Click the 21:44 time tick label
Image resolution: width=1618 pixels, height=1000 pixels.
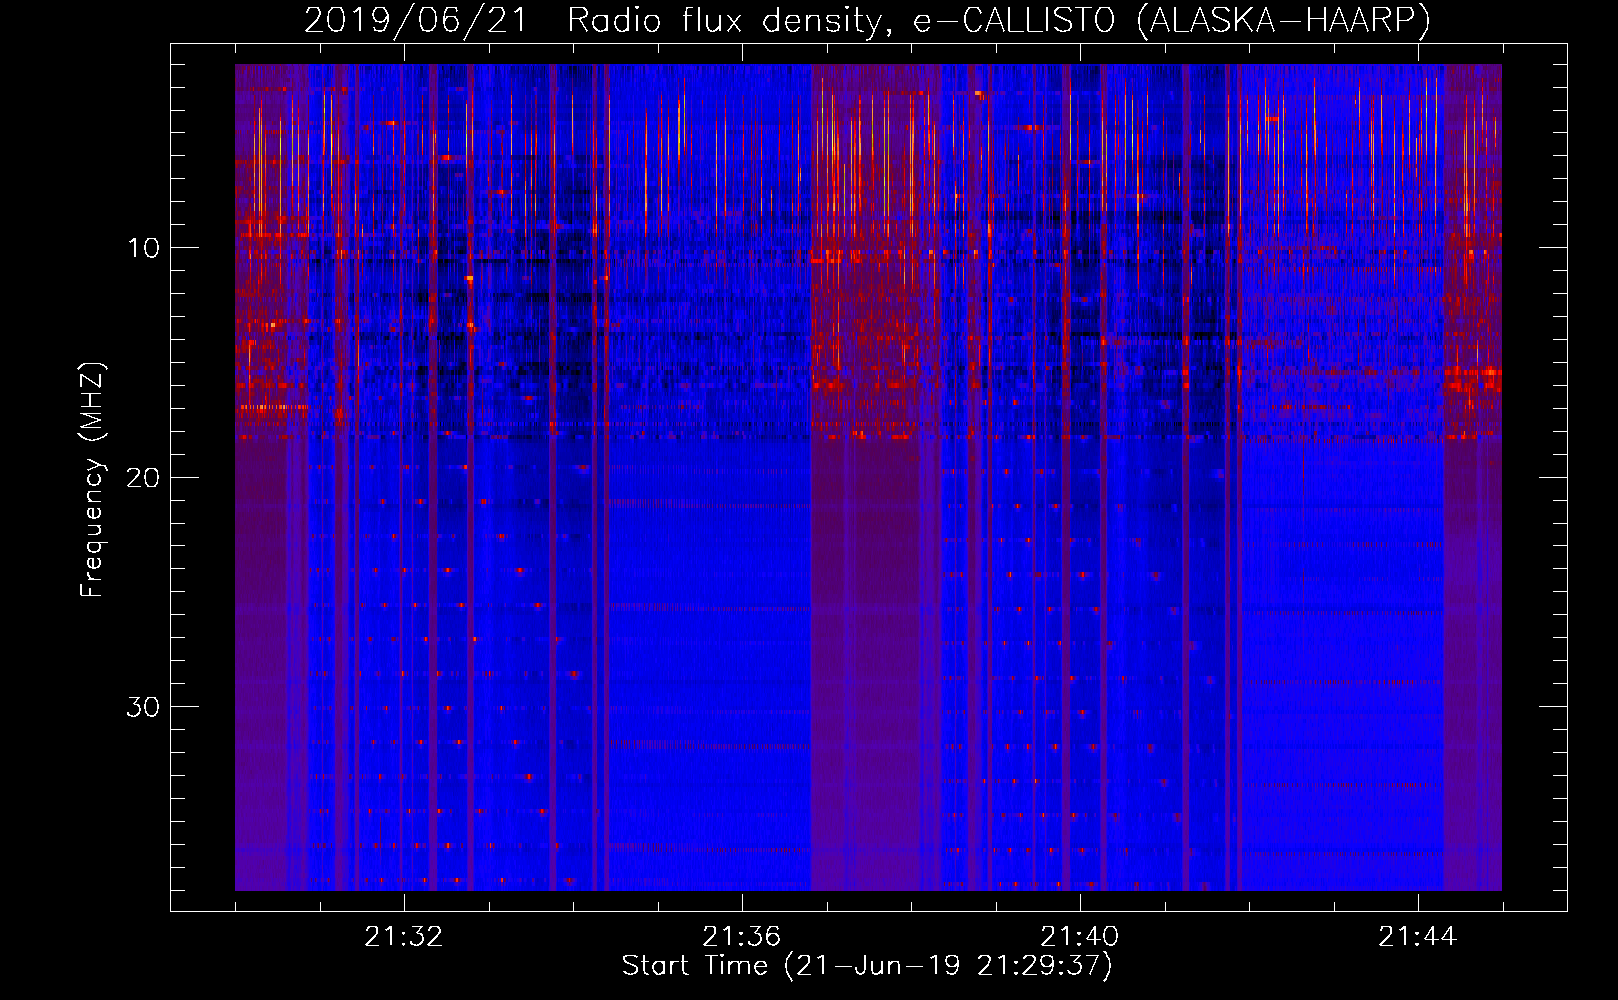coord(1417,937)
